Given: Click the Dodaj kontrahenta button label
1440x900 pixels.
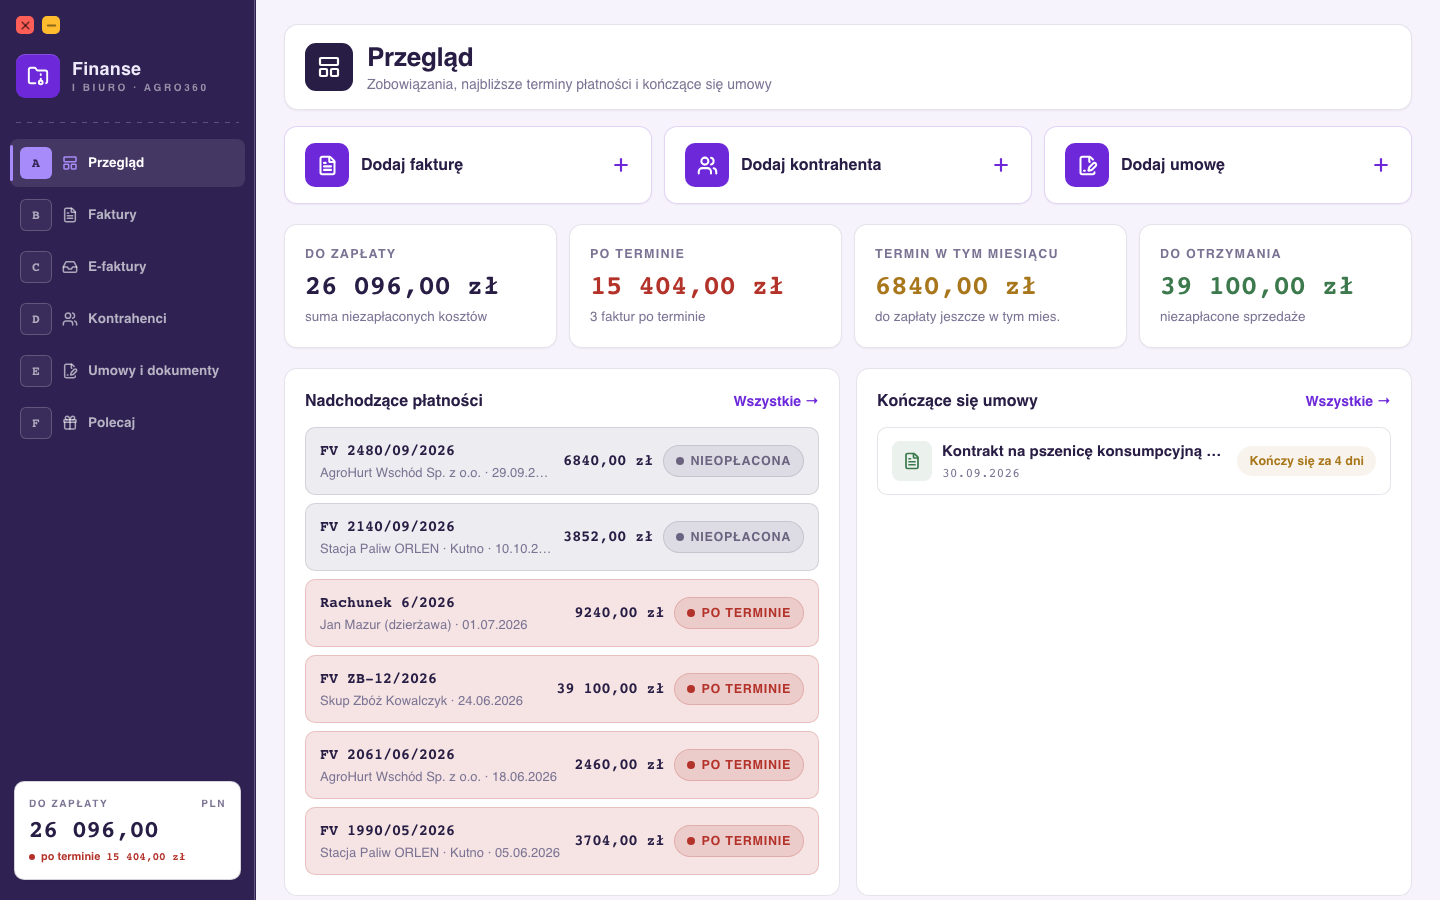Looking at the screenshot, I should click(x=811, y=165).
